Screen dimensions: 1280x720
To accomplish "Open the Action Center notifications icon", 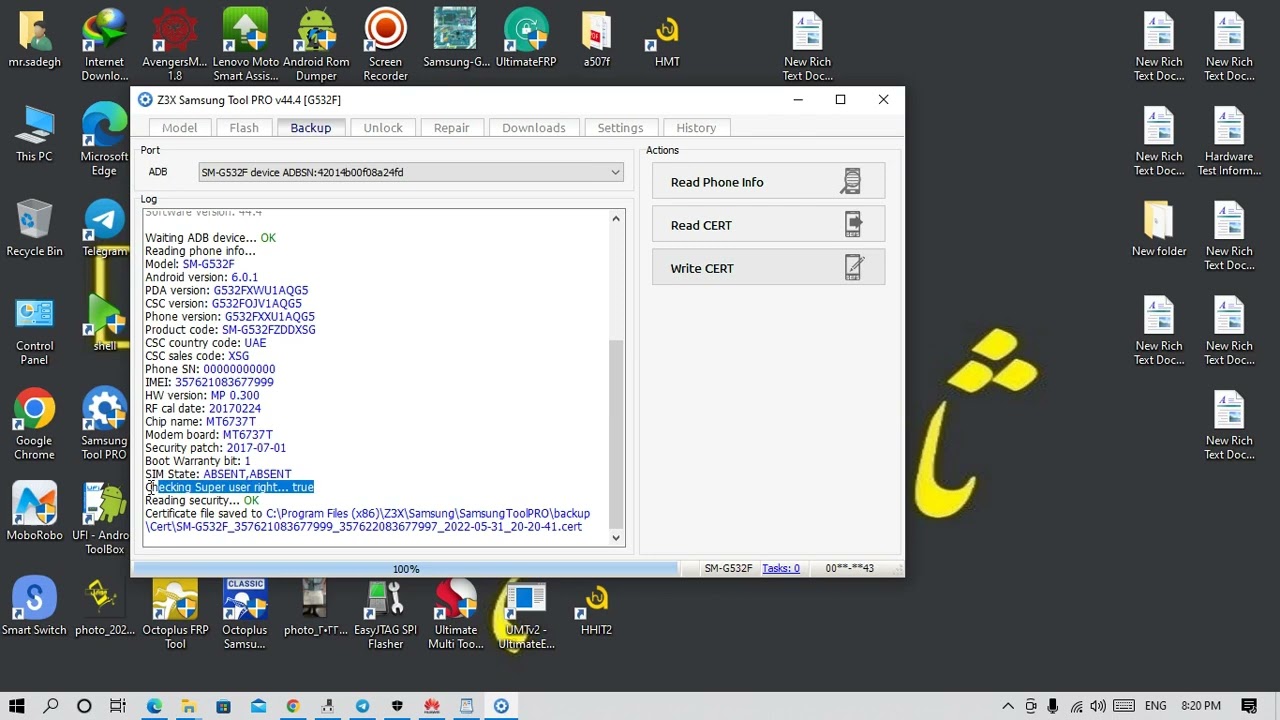I will tap(1248, 706).
